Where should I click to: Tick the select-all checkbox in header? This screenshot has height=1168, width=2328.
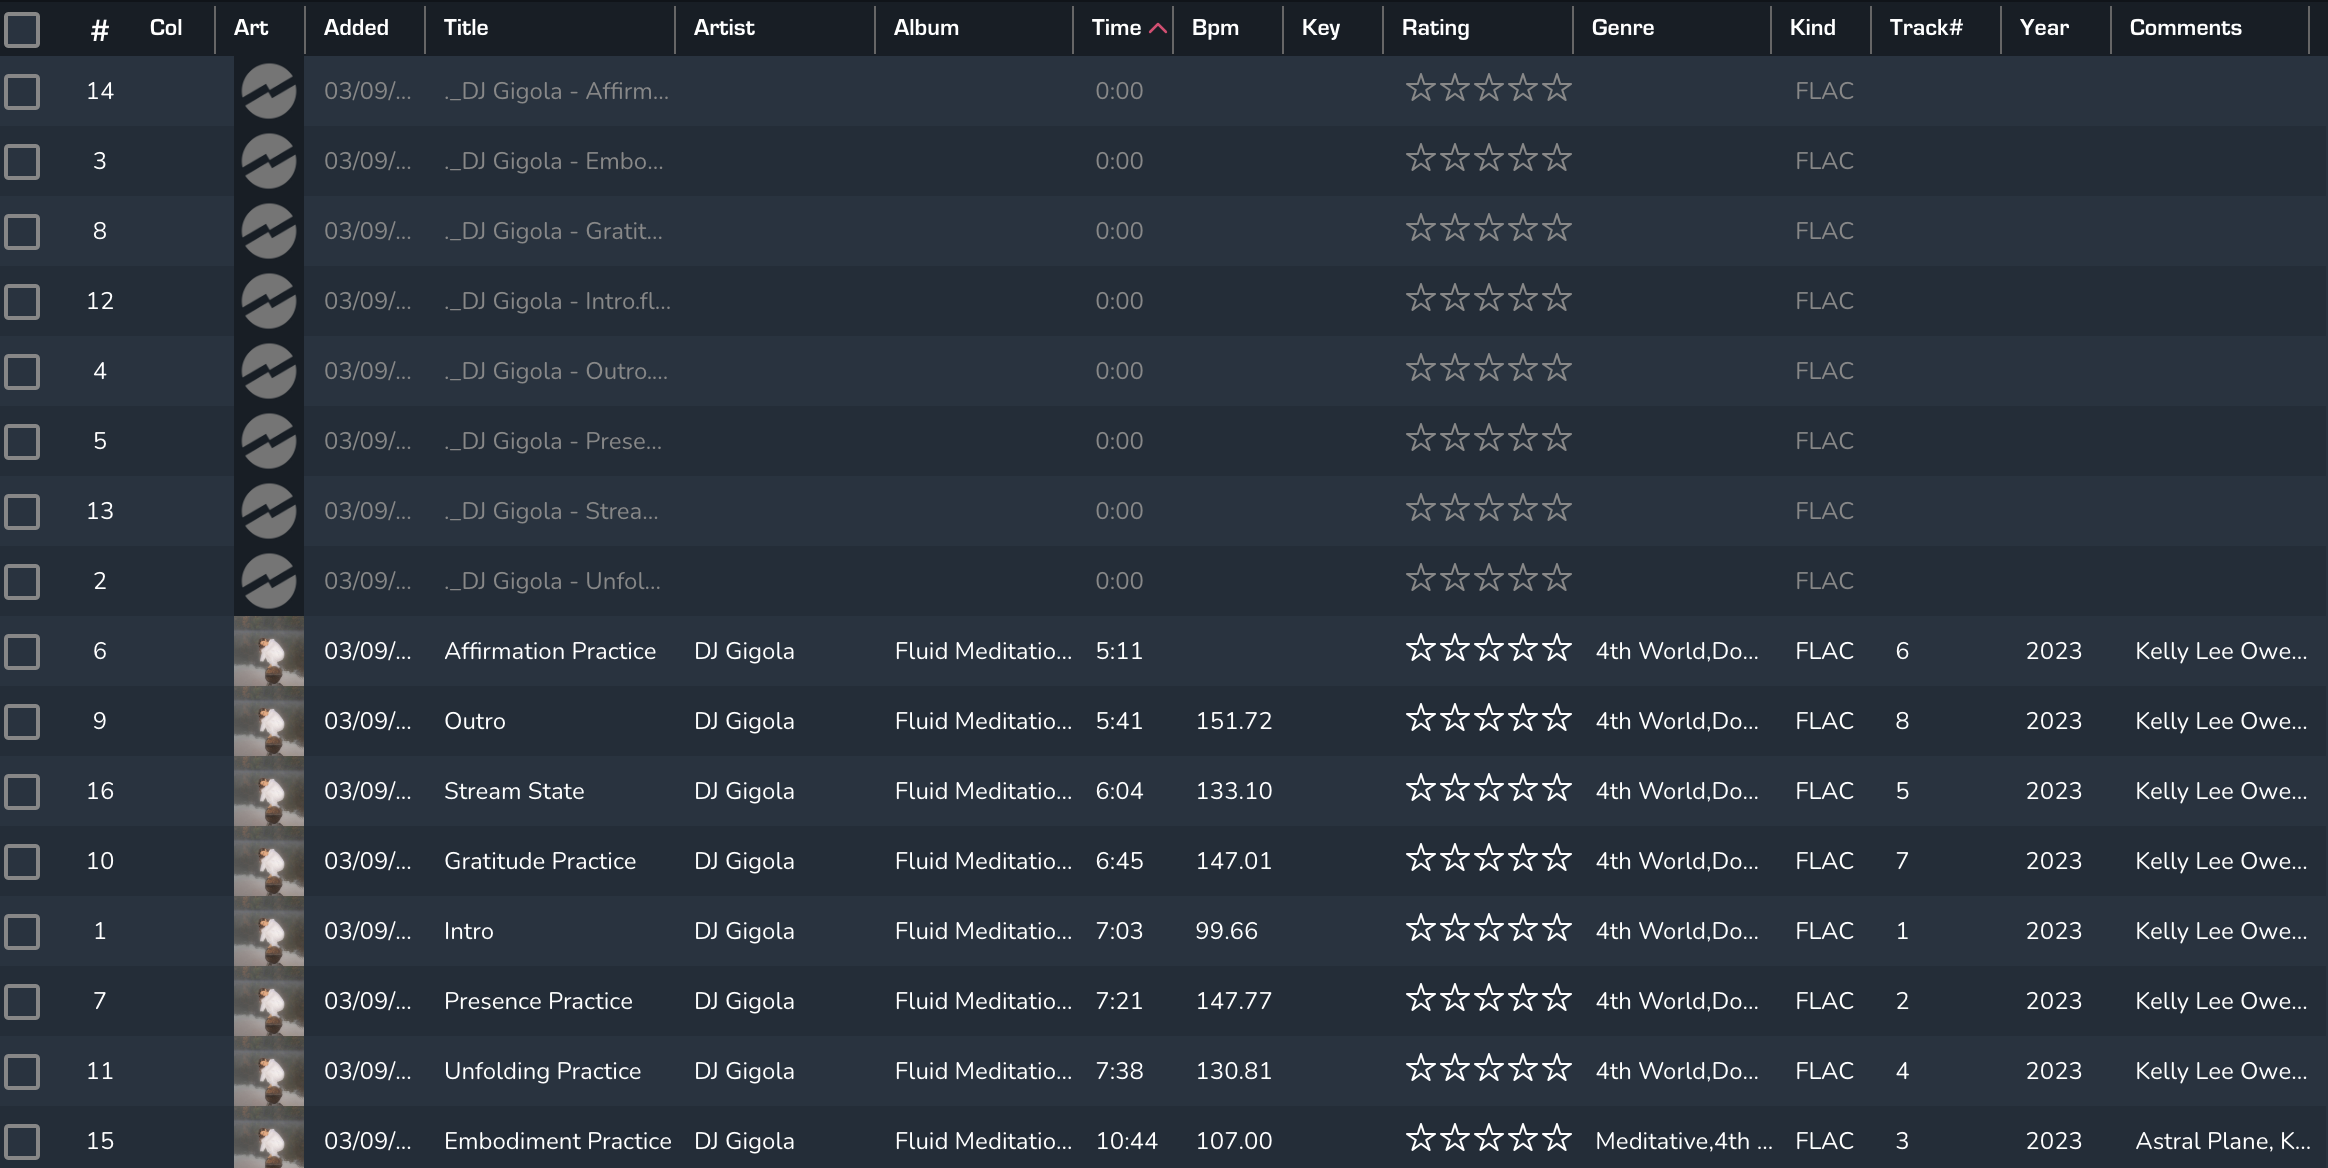click(22, 29)
